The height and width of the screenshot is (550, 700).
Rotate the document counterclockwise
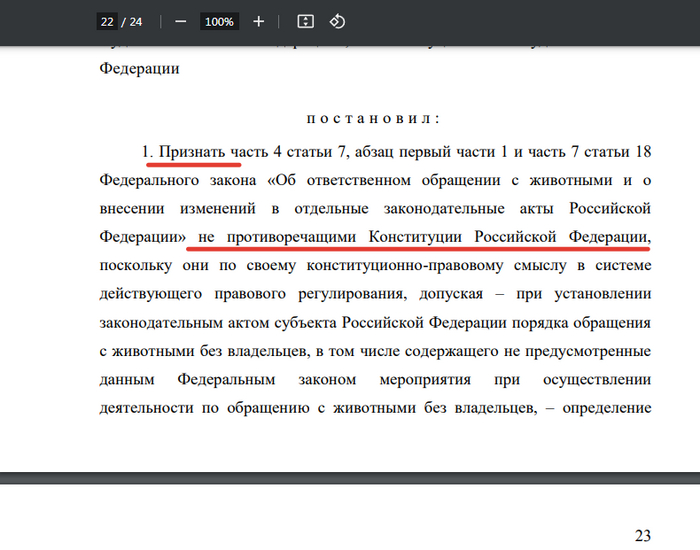pos(337,21)
